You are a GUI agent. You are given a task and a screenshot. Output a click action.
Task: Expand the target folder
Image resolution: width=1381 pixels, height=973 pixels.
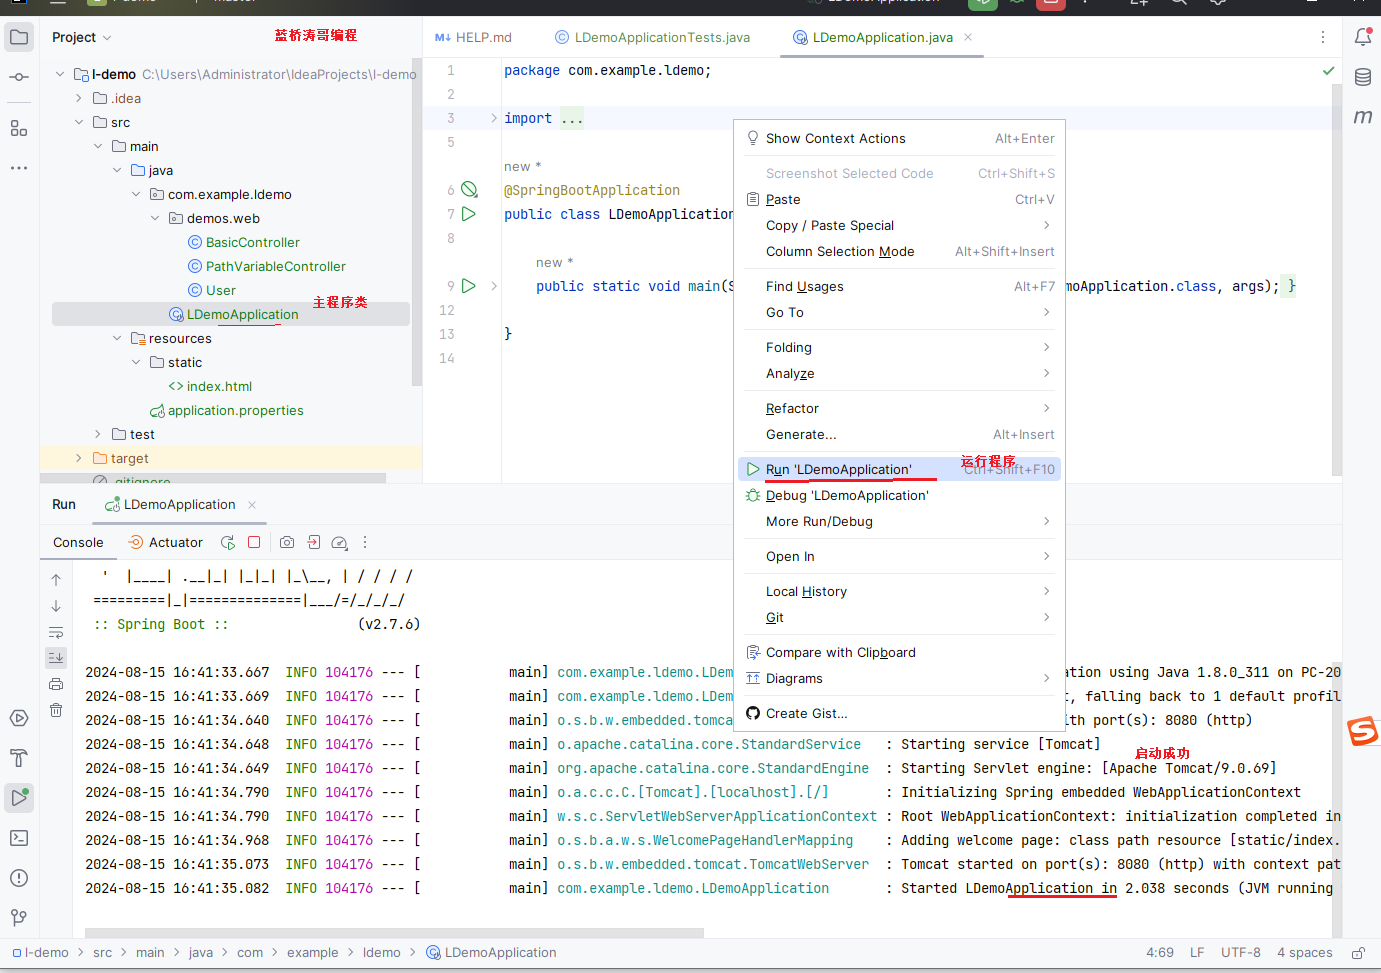point(79,458)
